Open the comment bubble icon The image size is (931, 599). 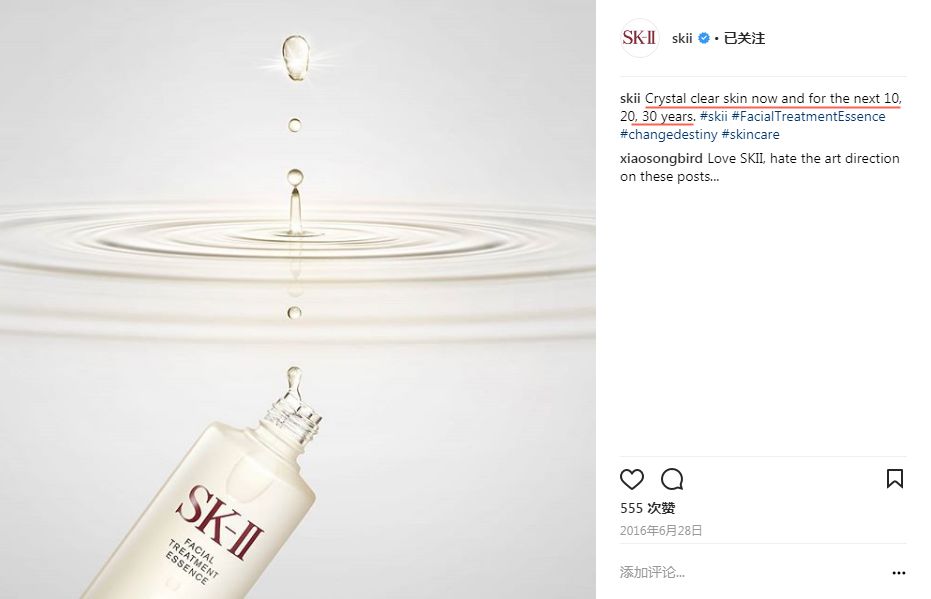pyautogui.click(x=672, y=478)
